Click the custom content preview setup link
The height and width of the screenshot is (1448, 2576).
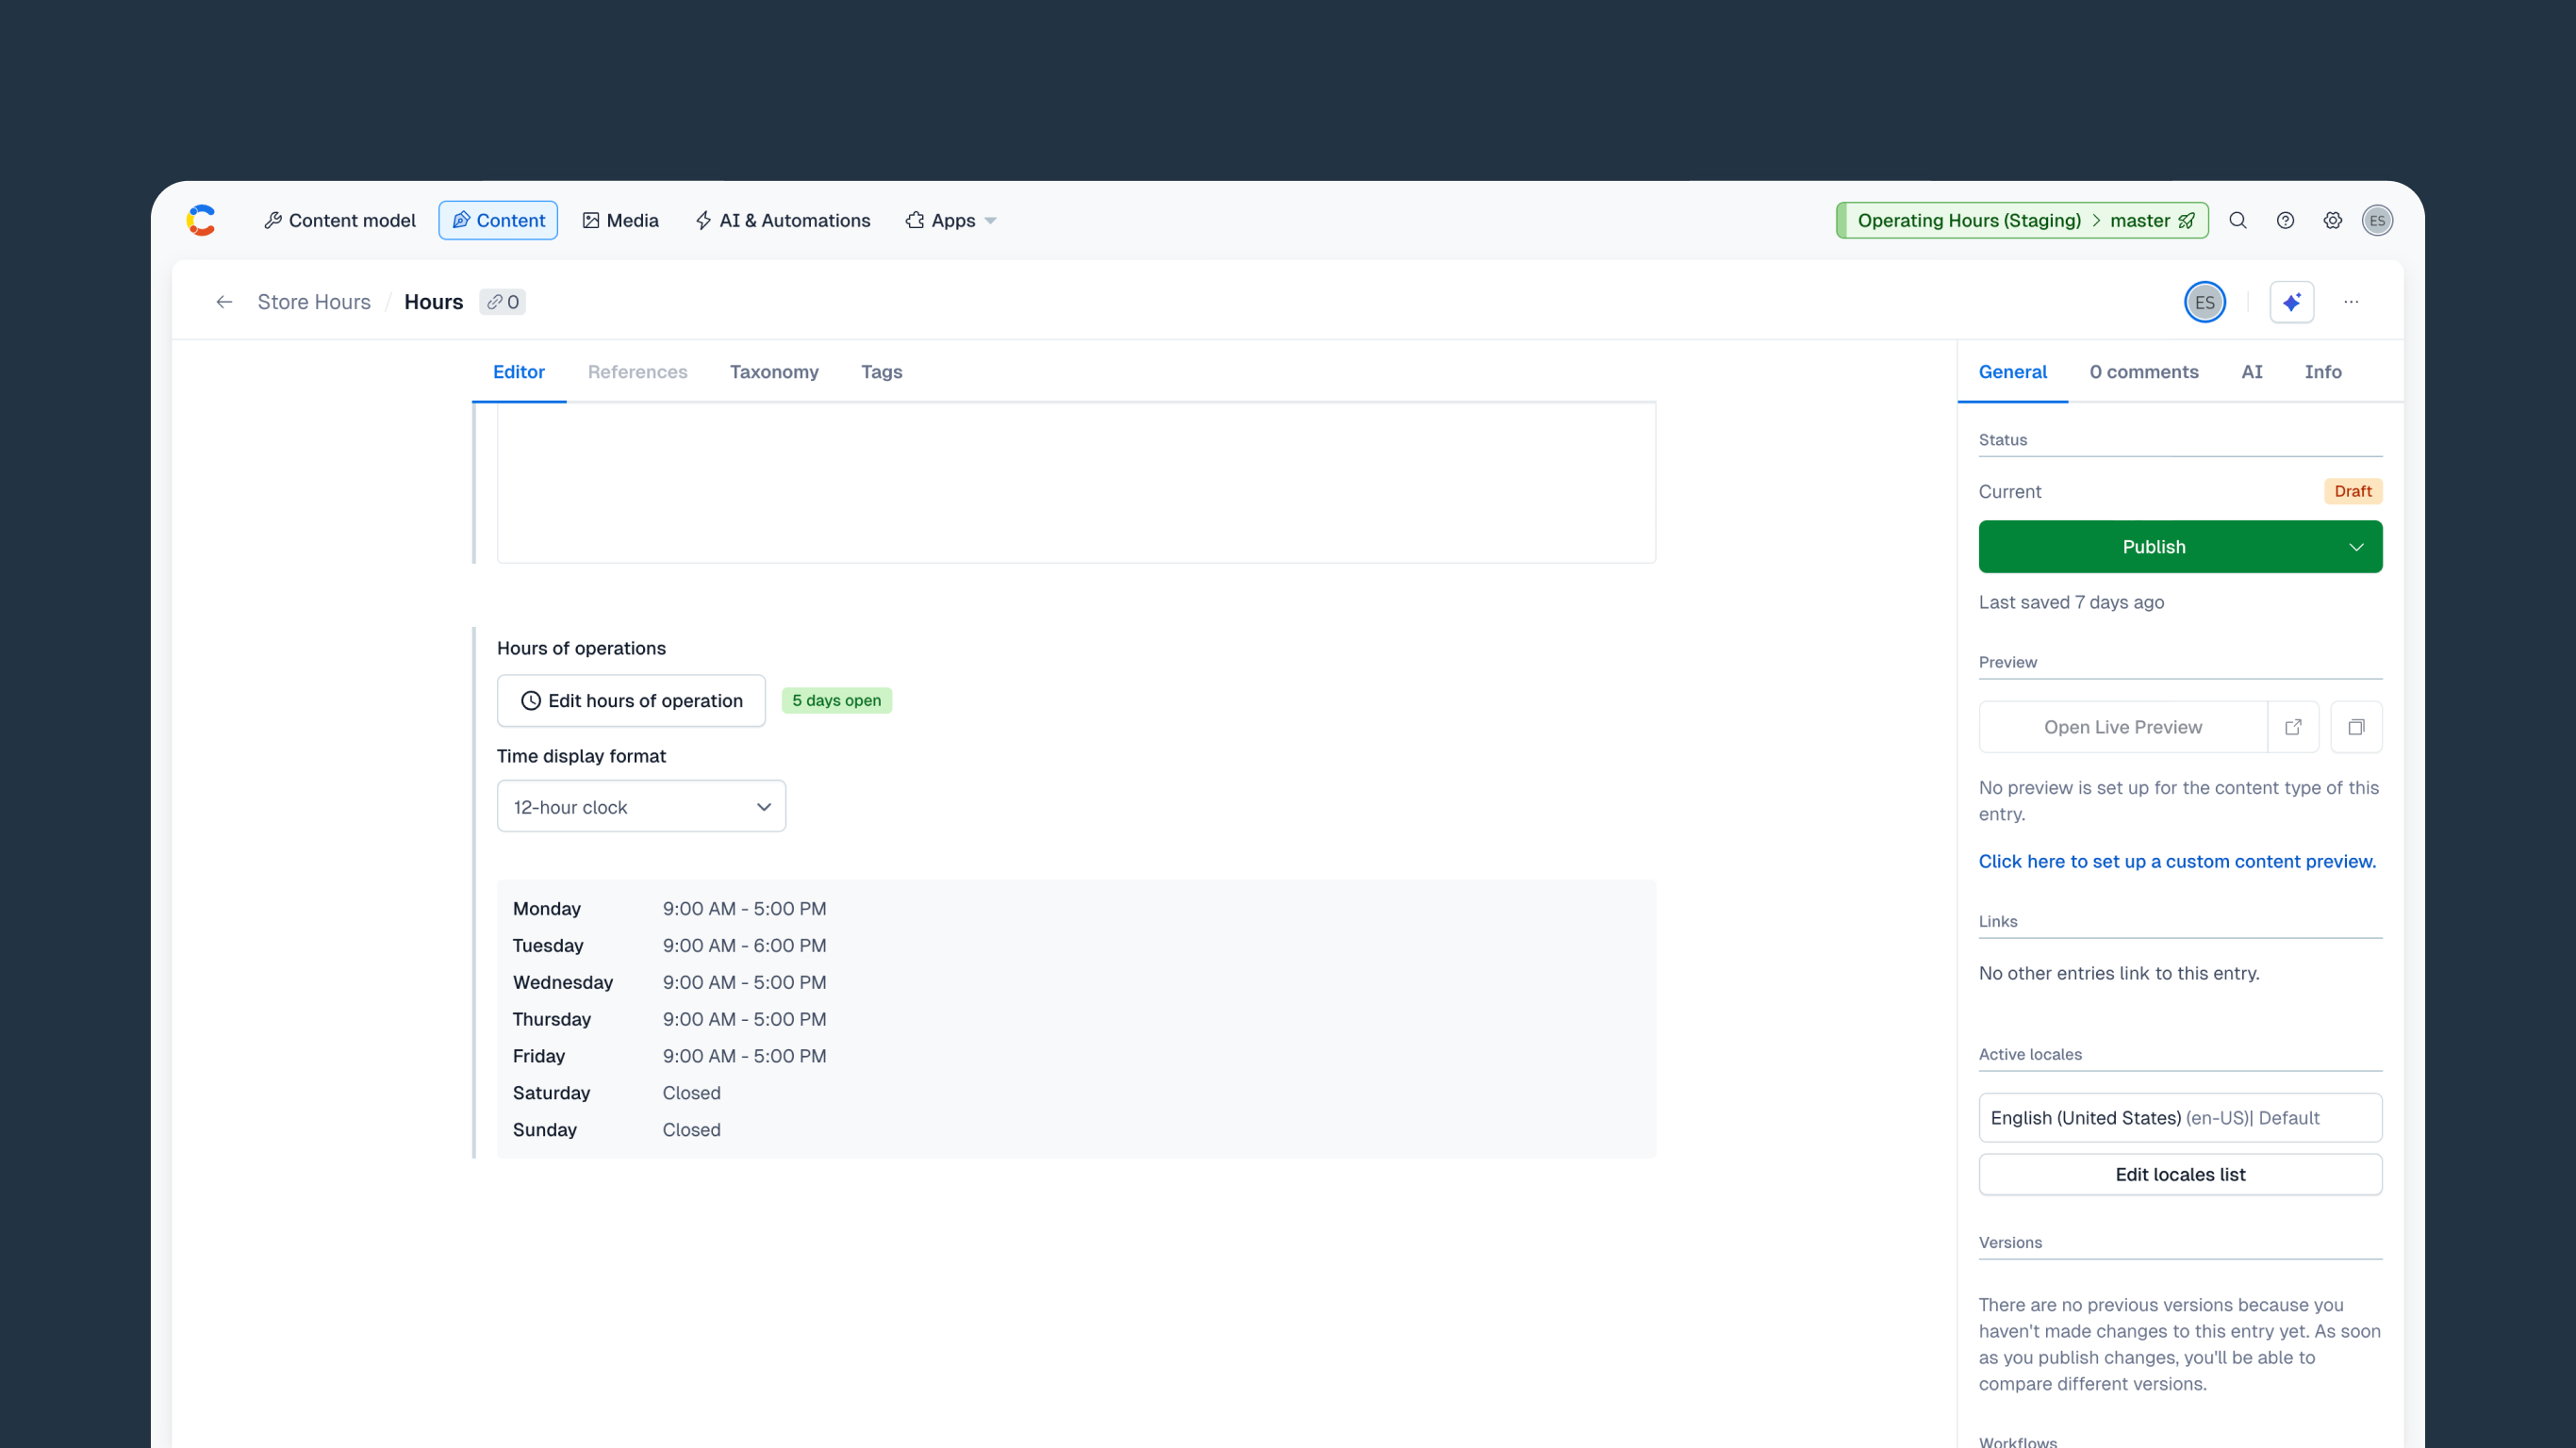[x=2177, y=861]
